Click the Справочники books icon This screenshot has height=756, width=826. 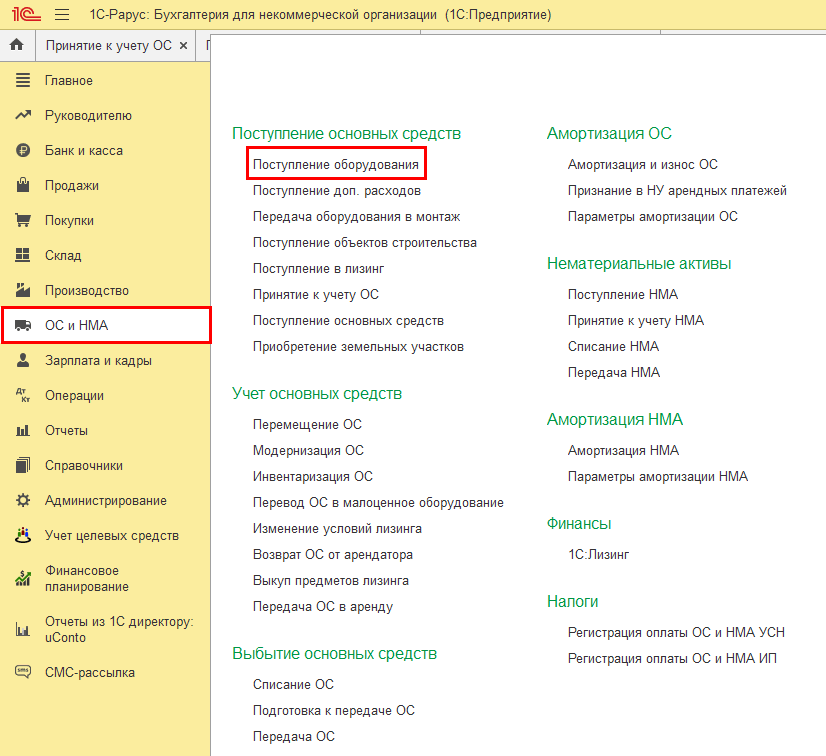[23, 466]
